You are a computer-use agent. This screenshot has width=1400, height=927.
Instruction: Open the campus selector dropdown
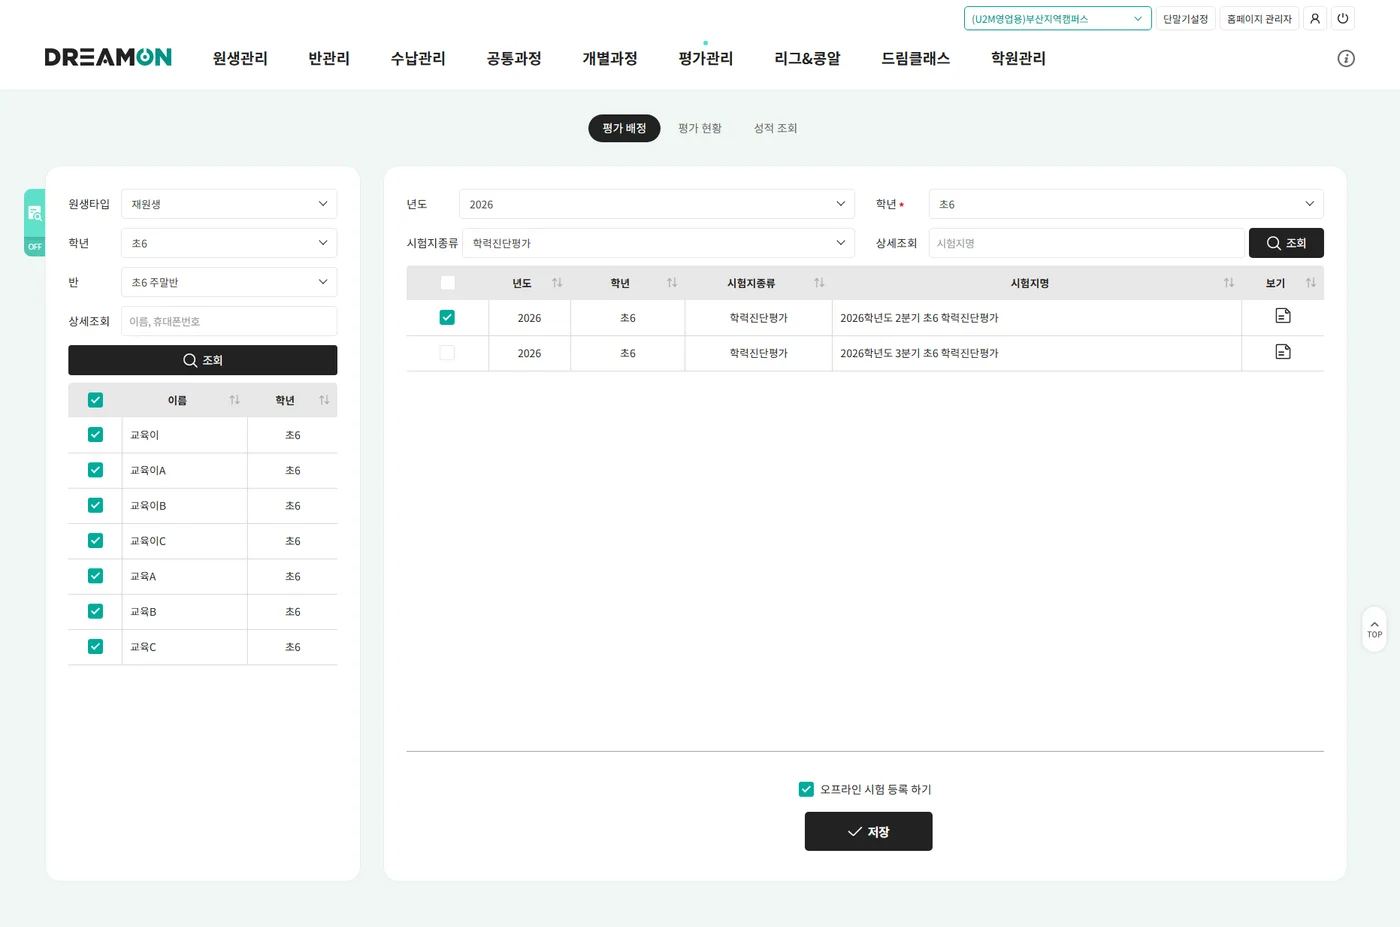(x=1057, y=18)
